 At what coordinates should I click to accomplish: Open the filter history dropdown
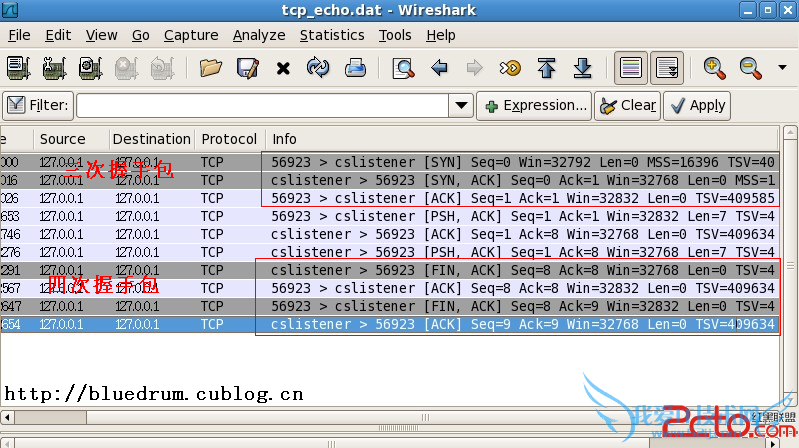461,106
